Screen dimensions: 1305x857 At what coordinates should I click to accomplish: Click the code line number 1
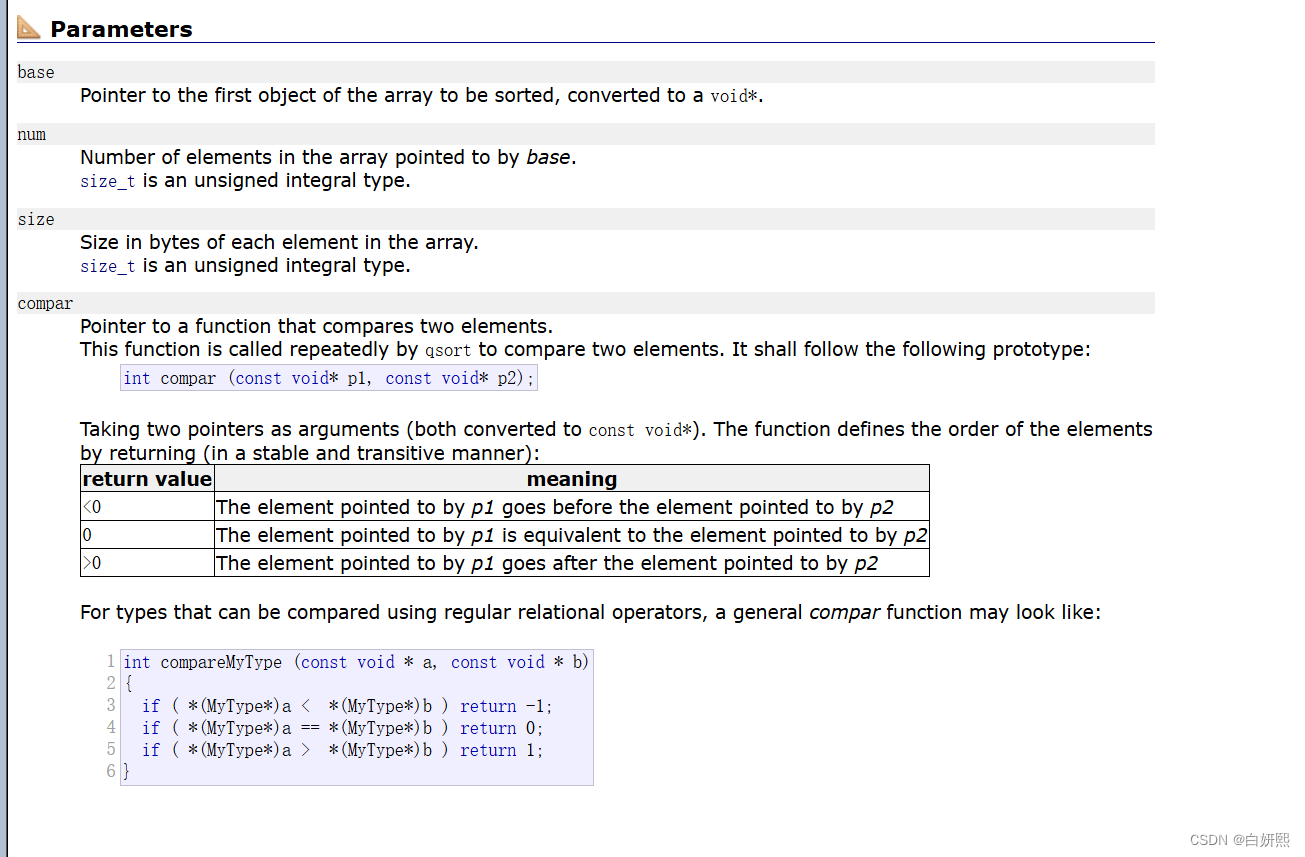(x=111, y=662)
